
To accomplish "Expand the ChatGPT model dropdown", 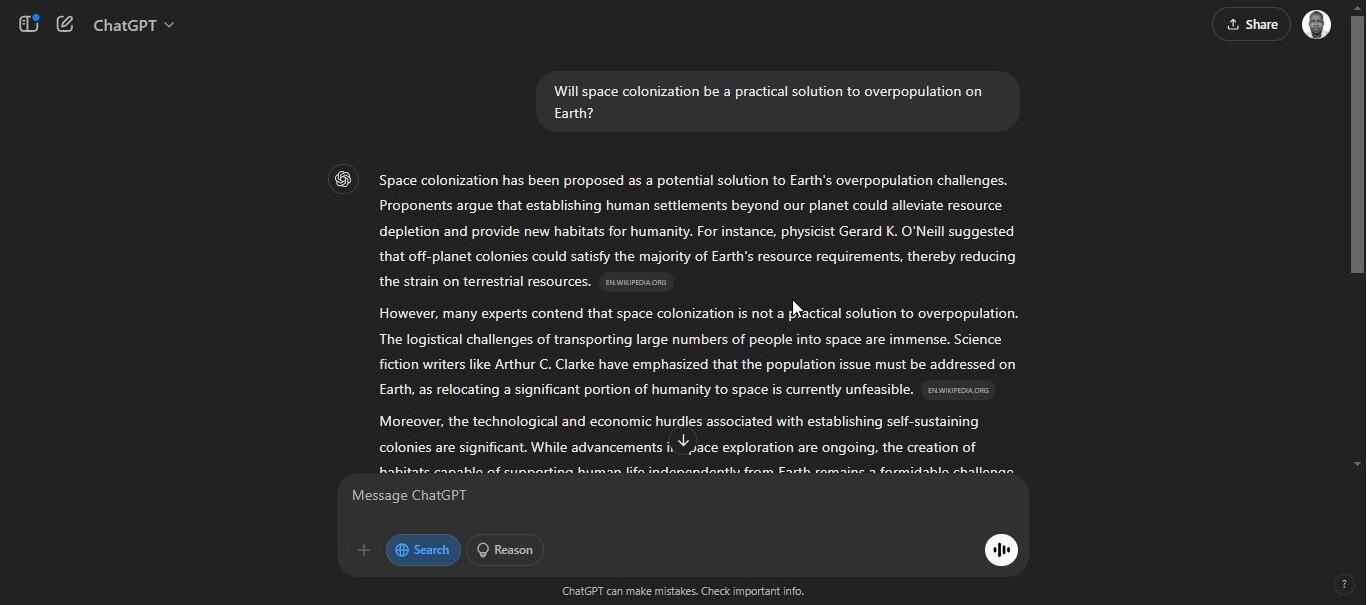I will (x=134, y=25).
